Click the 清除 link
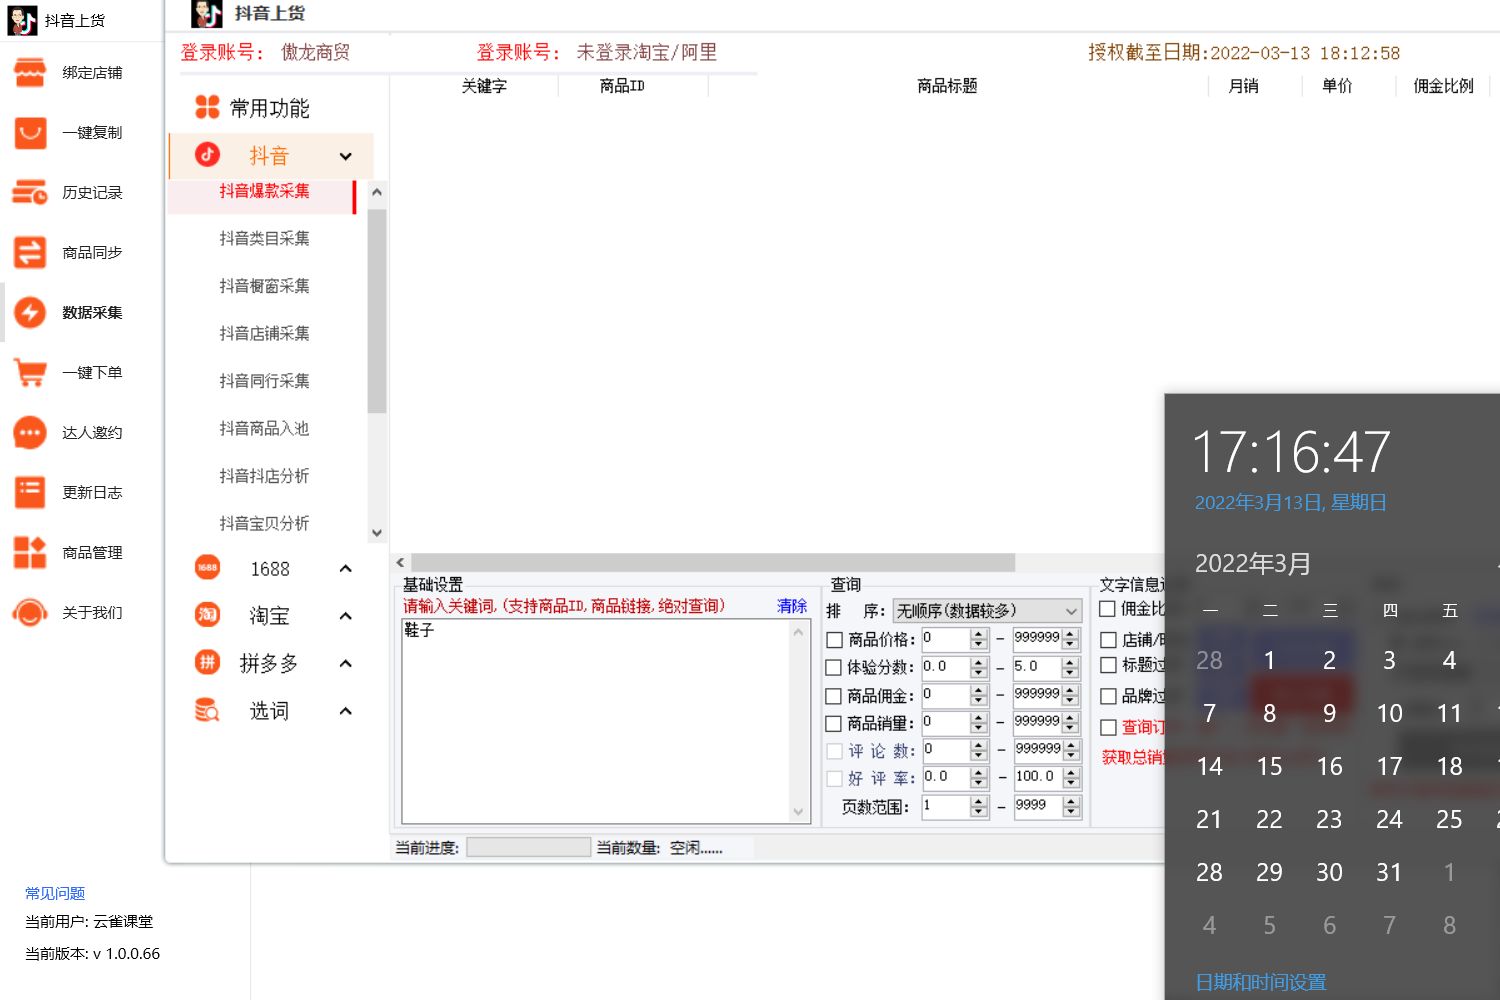This screenshot has height=1000, width=1500. [x=791, y=606]
